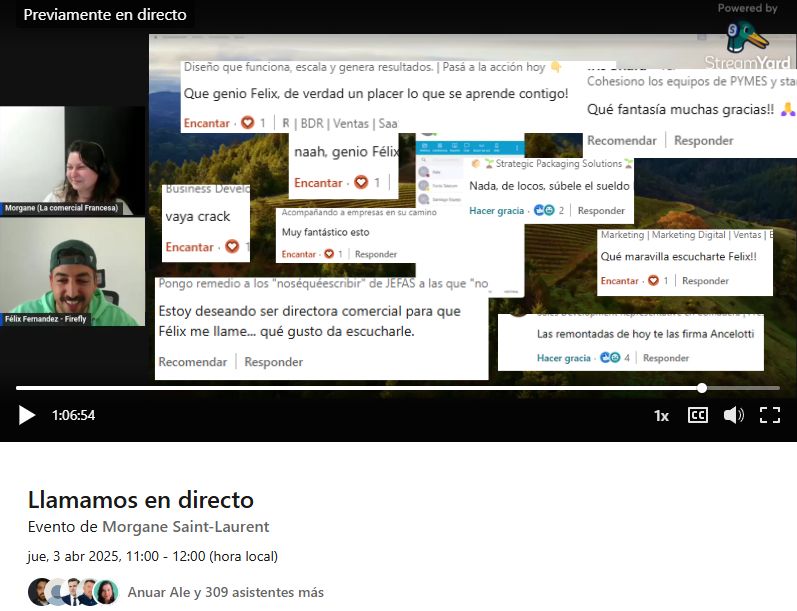
Task: Click 'Responder' under 'Estoy deseando ser directora'
Action: [x=273, y=362]
